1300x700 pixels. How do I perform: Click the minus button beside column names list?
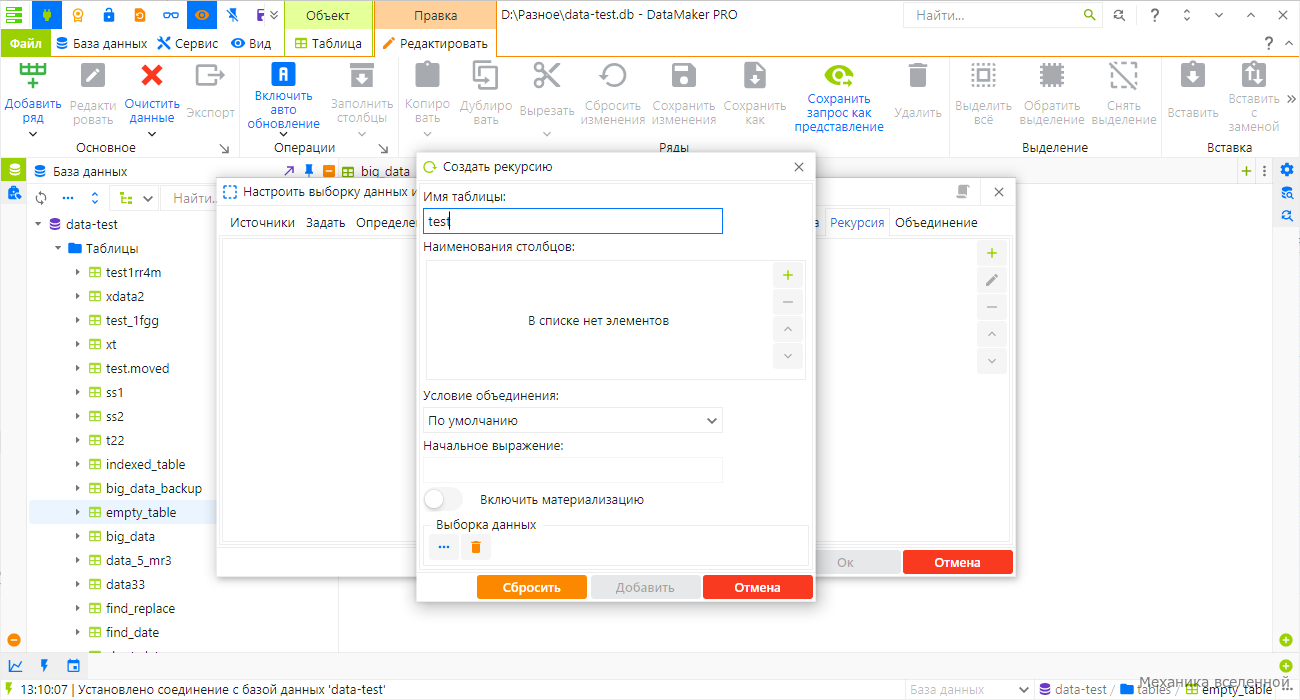[x=788, y=302]
